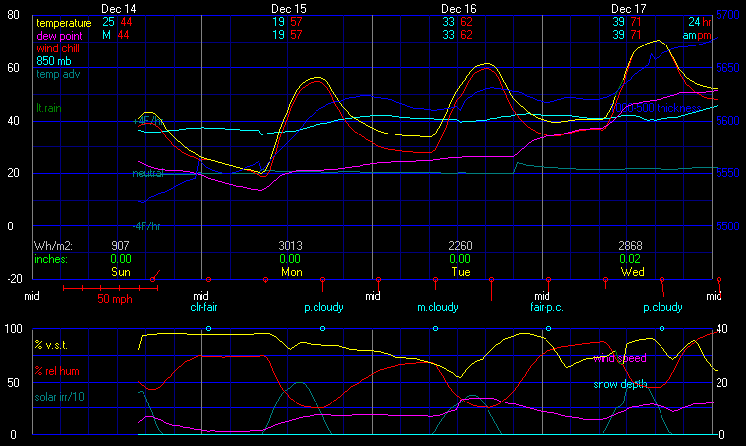Click the m.cloudy sky condition label
The height and width of the screenshot is (446, 746).
coord(437,307)
